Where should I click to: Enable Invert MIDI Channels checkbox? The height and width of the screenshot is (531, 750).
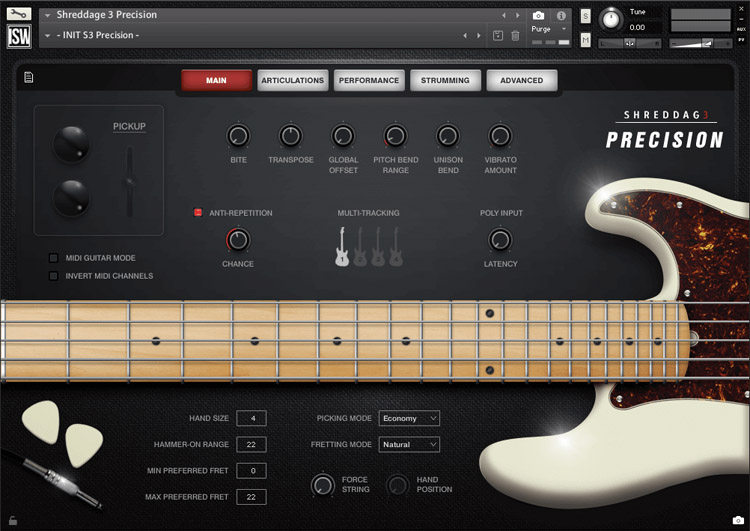pyautogui.click(x=54, y=276)
